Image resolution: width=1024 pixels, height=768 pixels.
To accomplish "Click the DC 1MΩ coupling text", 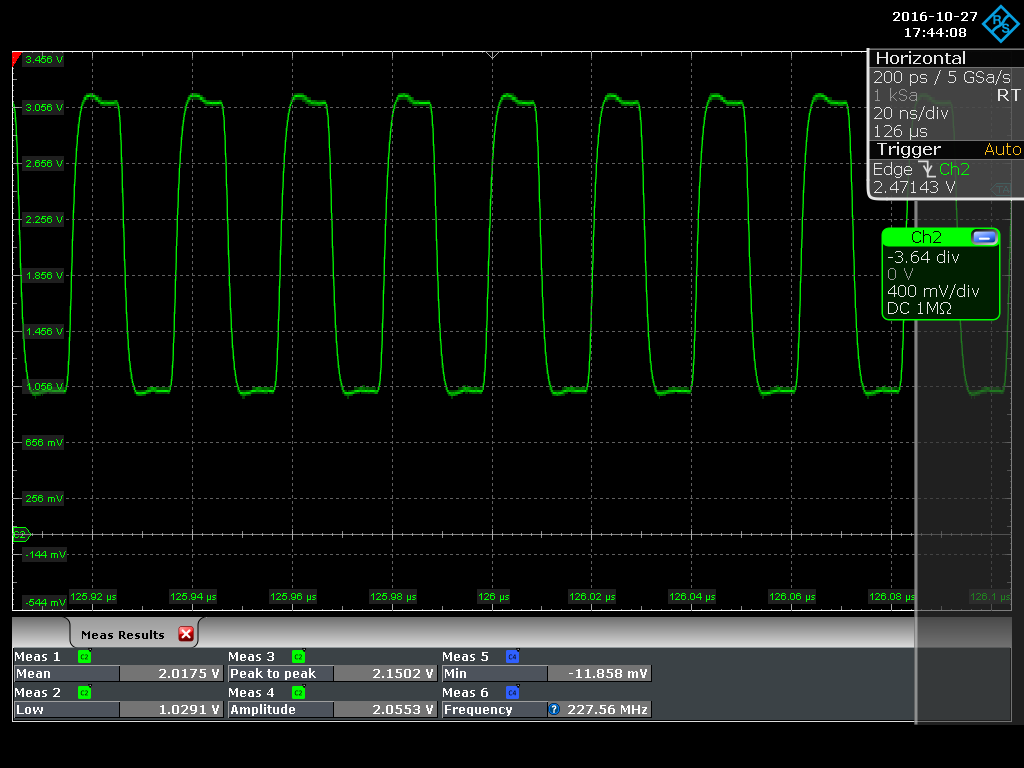I will point(919,308).
